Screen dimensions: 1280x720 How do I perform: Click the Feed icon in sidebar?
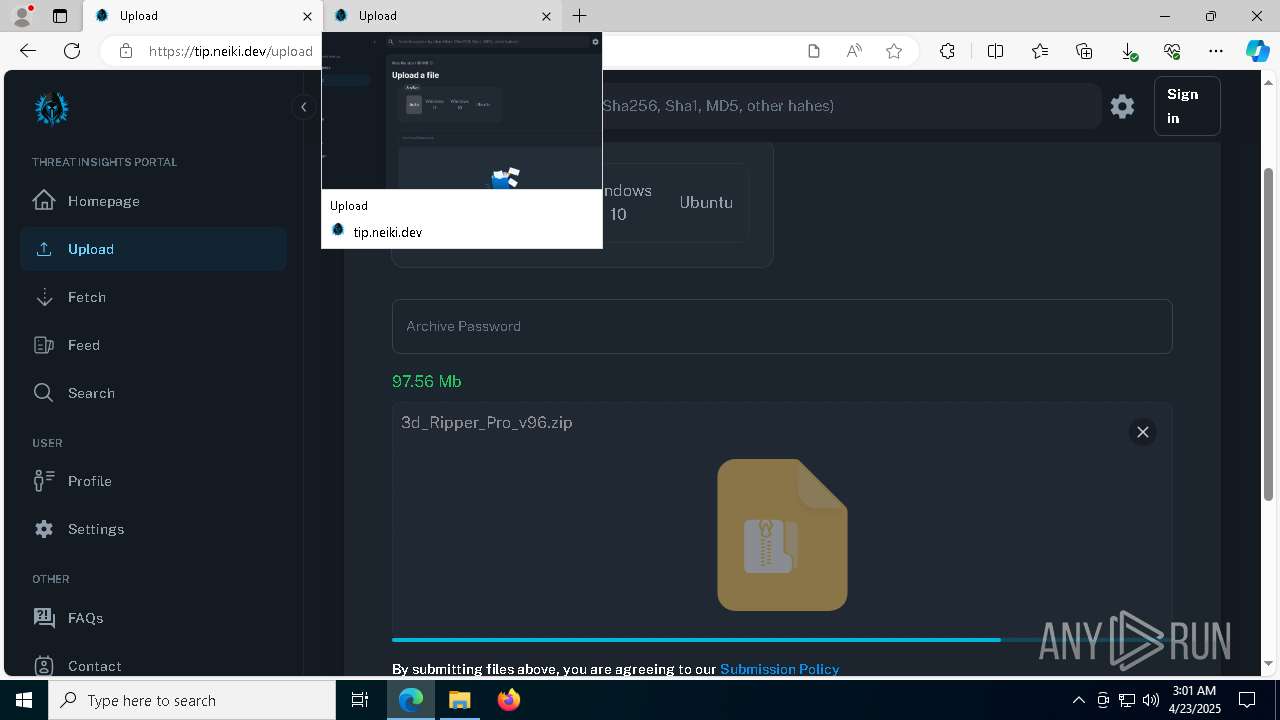point(44,345)
